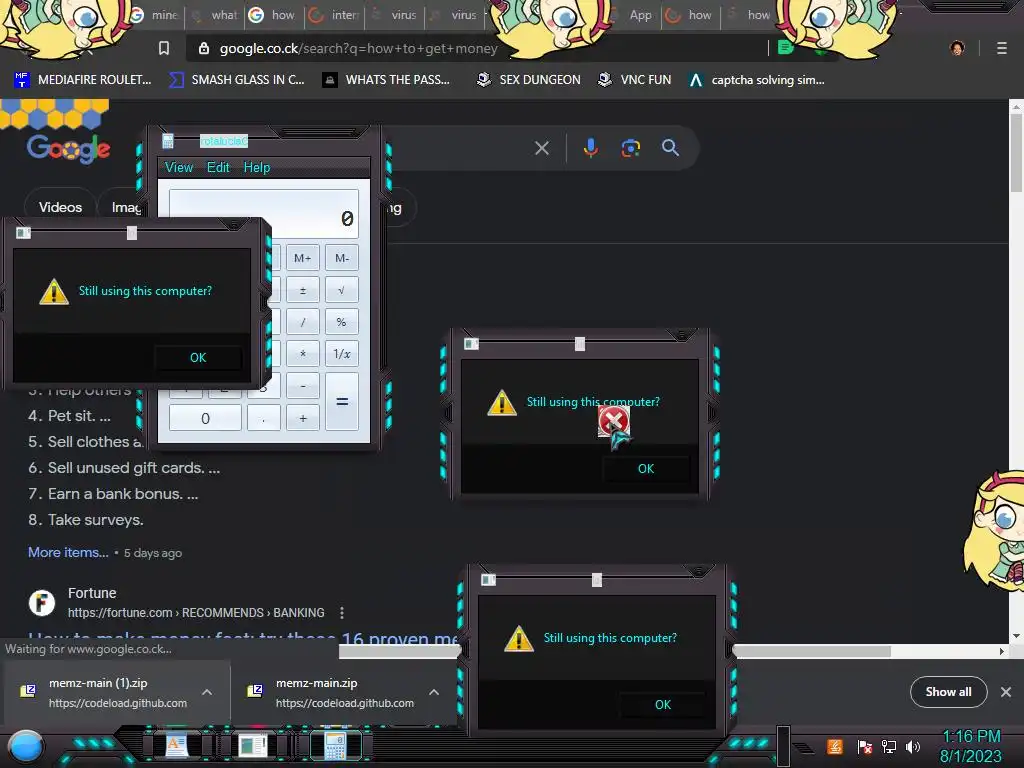Click OK in the left warning dialog
Screen dimensions: 1024x768
pos(198,357)
